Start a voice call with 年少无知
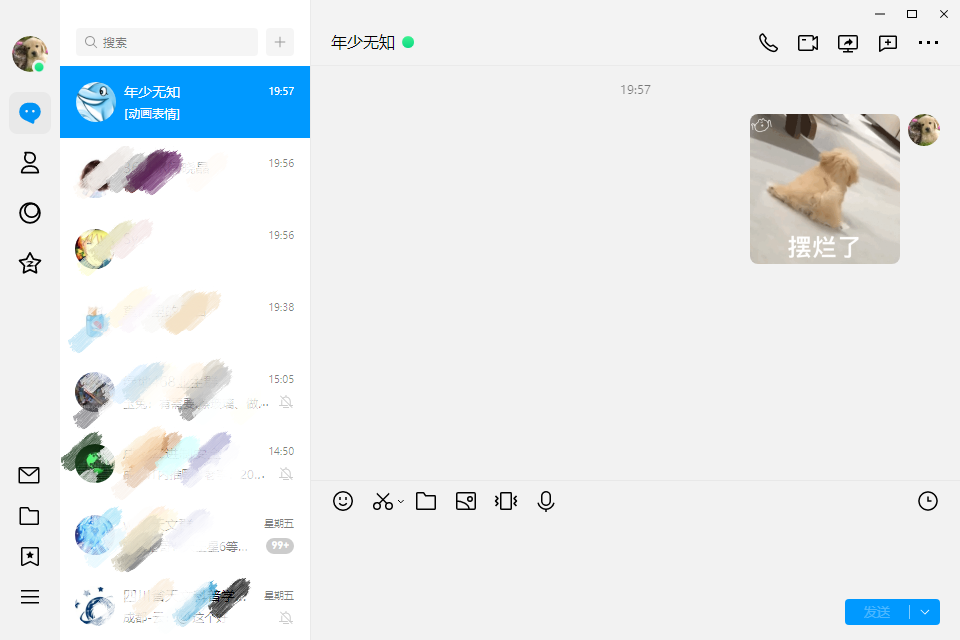This screenshot has height=640, width=960. (768, 43)
